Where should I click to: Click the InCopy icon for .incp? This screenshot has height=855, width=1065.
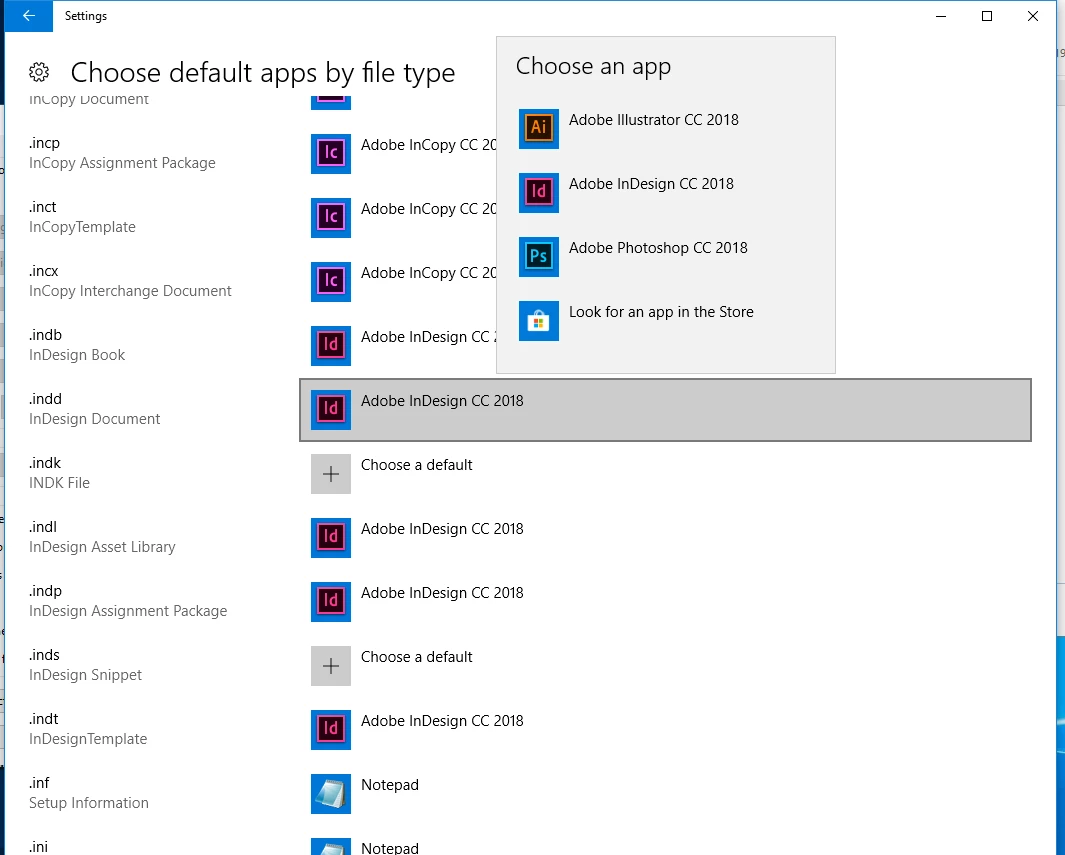click(331, 153)
